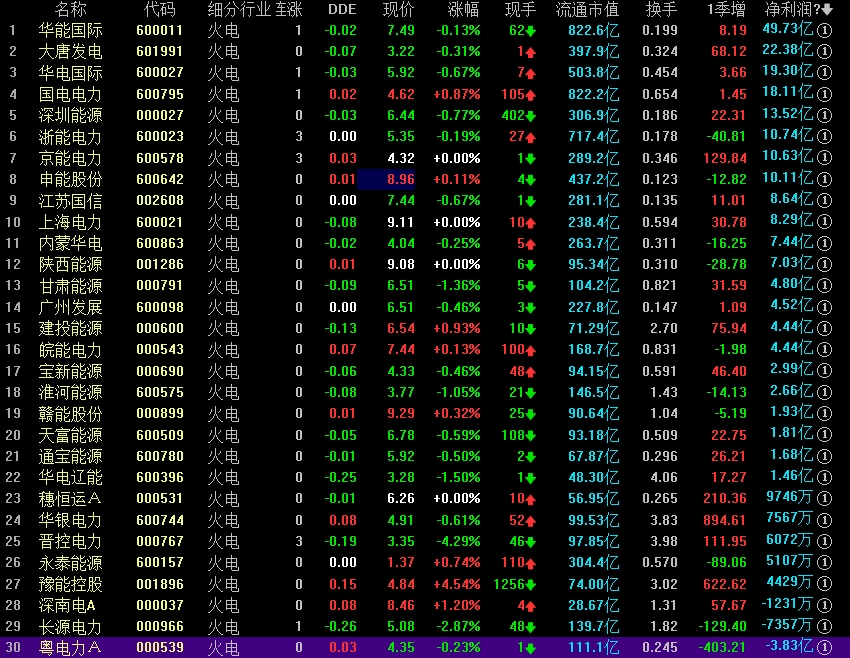Click info icon in 粤电力A row
The image size is (850, 658).
824,648
